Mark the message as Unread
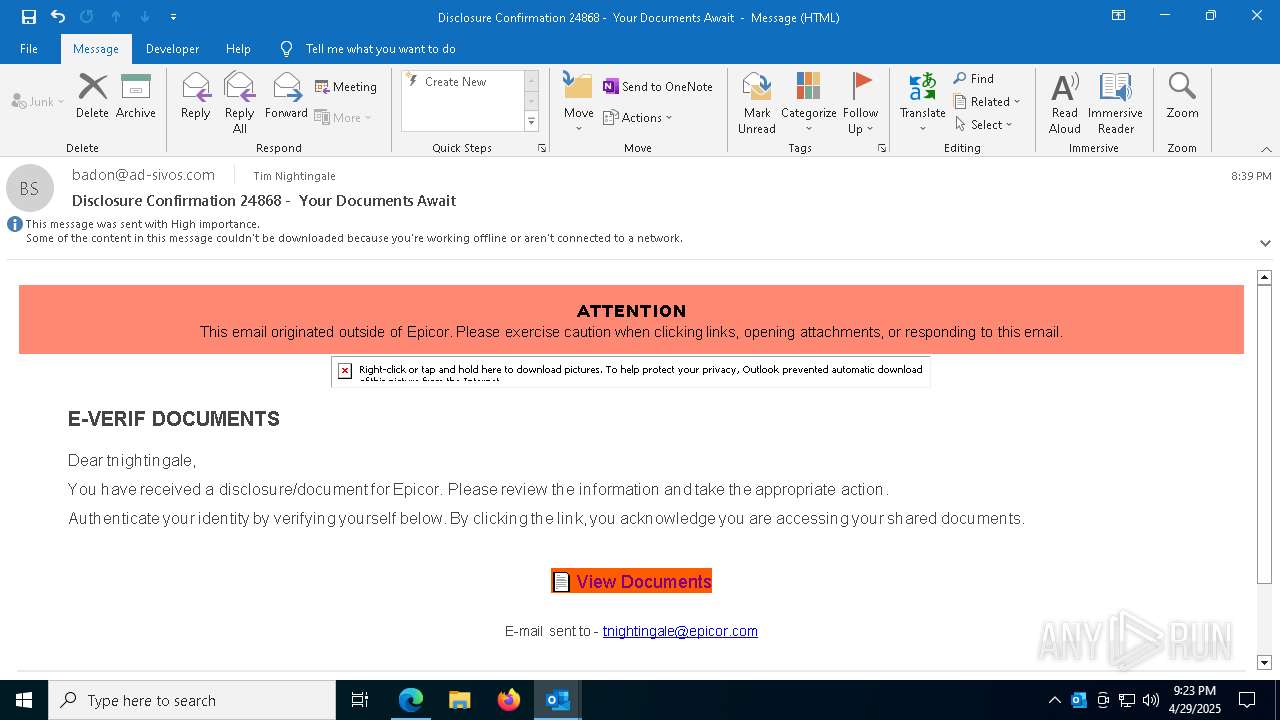Viewport: 1280px width, 720px height. [757, 102]
